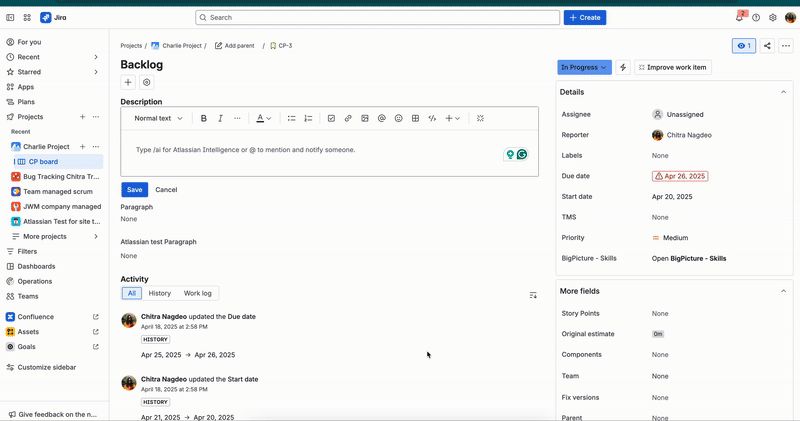Open Atlassian Intelligence from the editor toolbar
The width and height of the screenshot is (800, 421).
pyautogui.click(x=480, y=118)
